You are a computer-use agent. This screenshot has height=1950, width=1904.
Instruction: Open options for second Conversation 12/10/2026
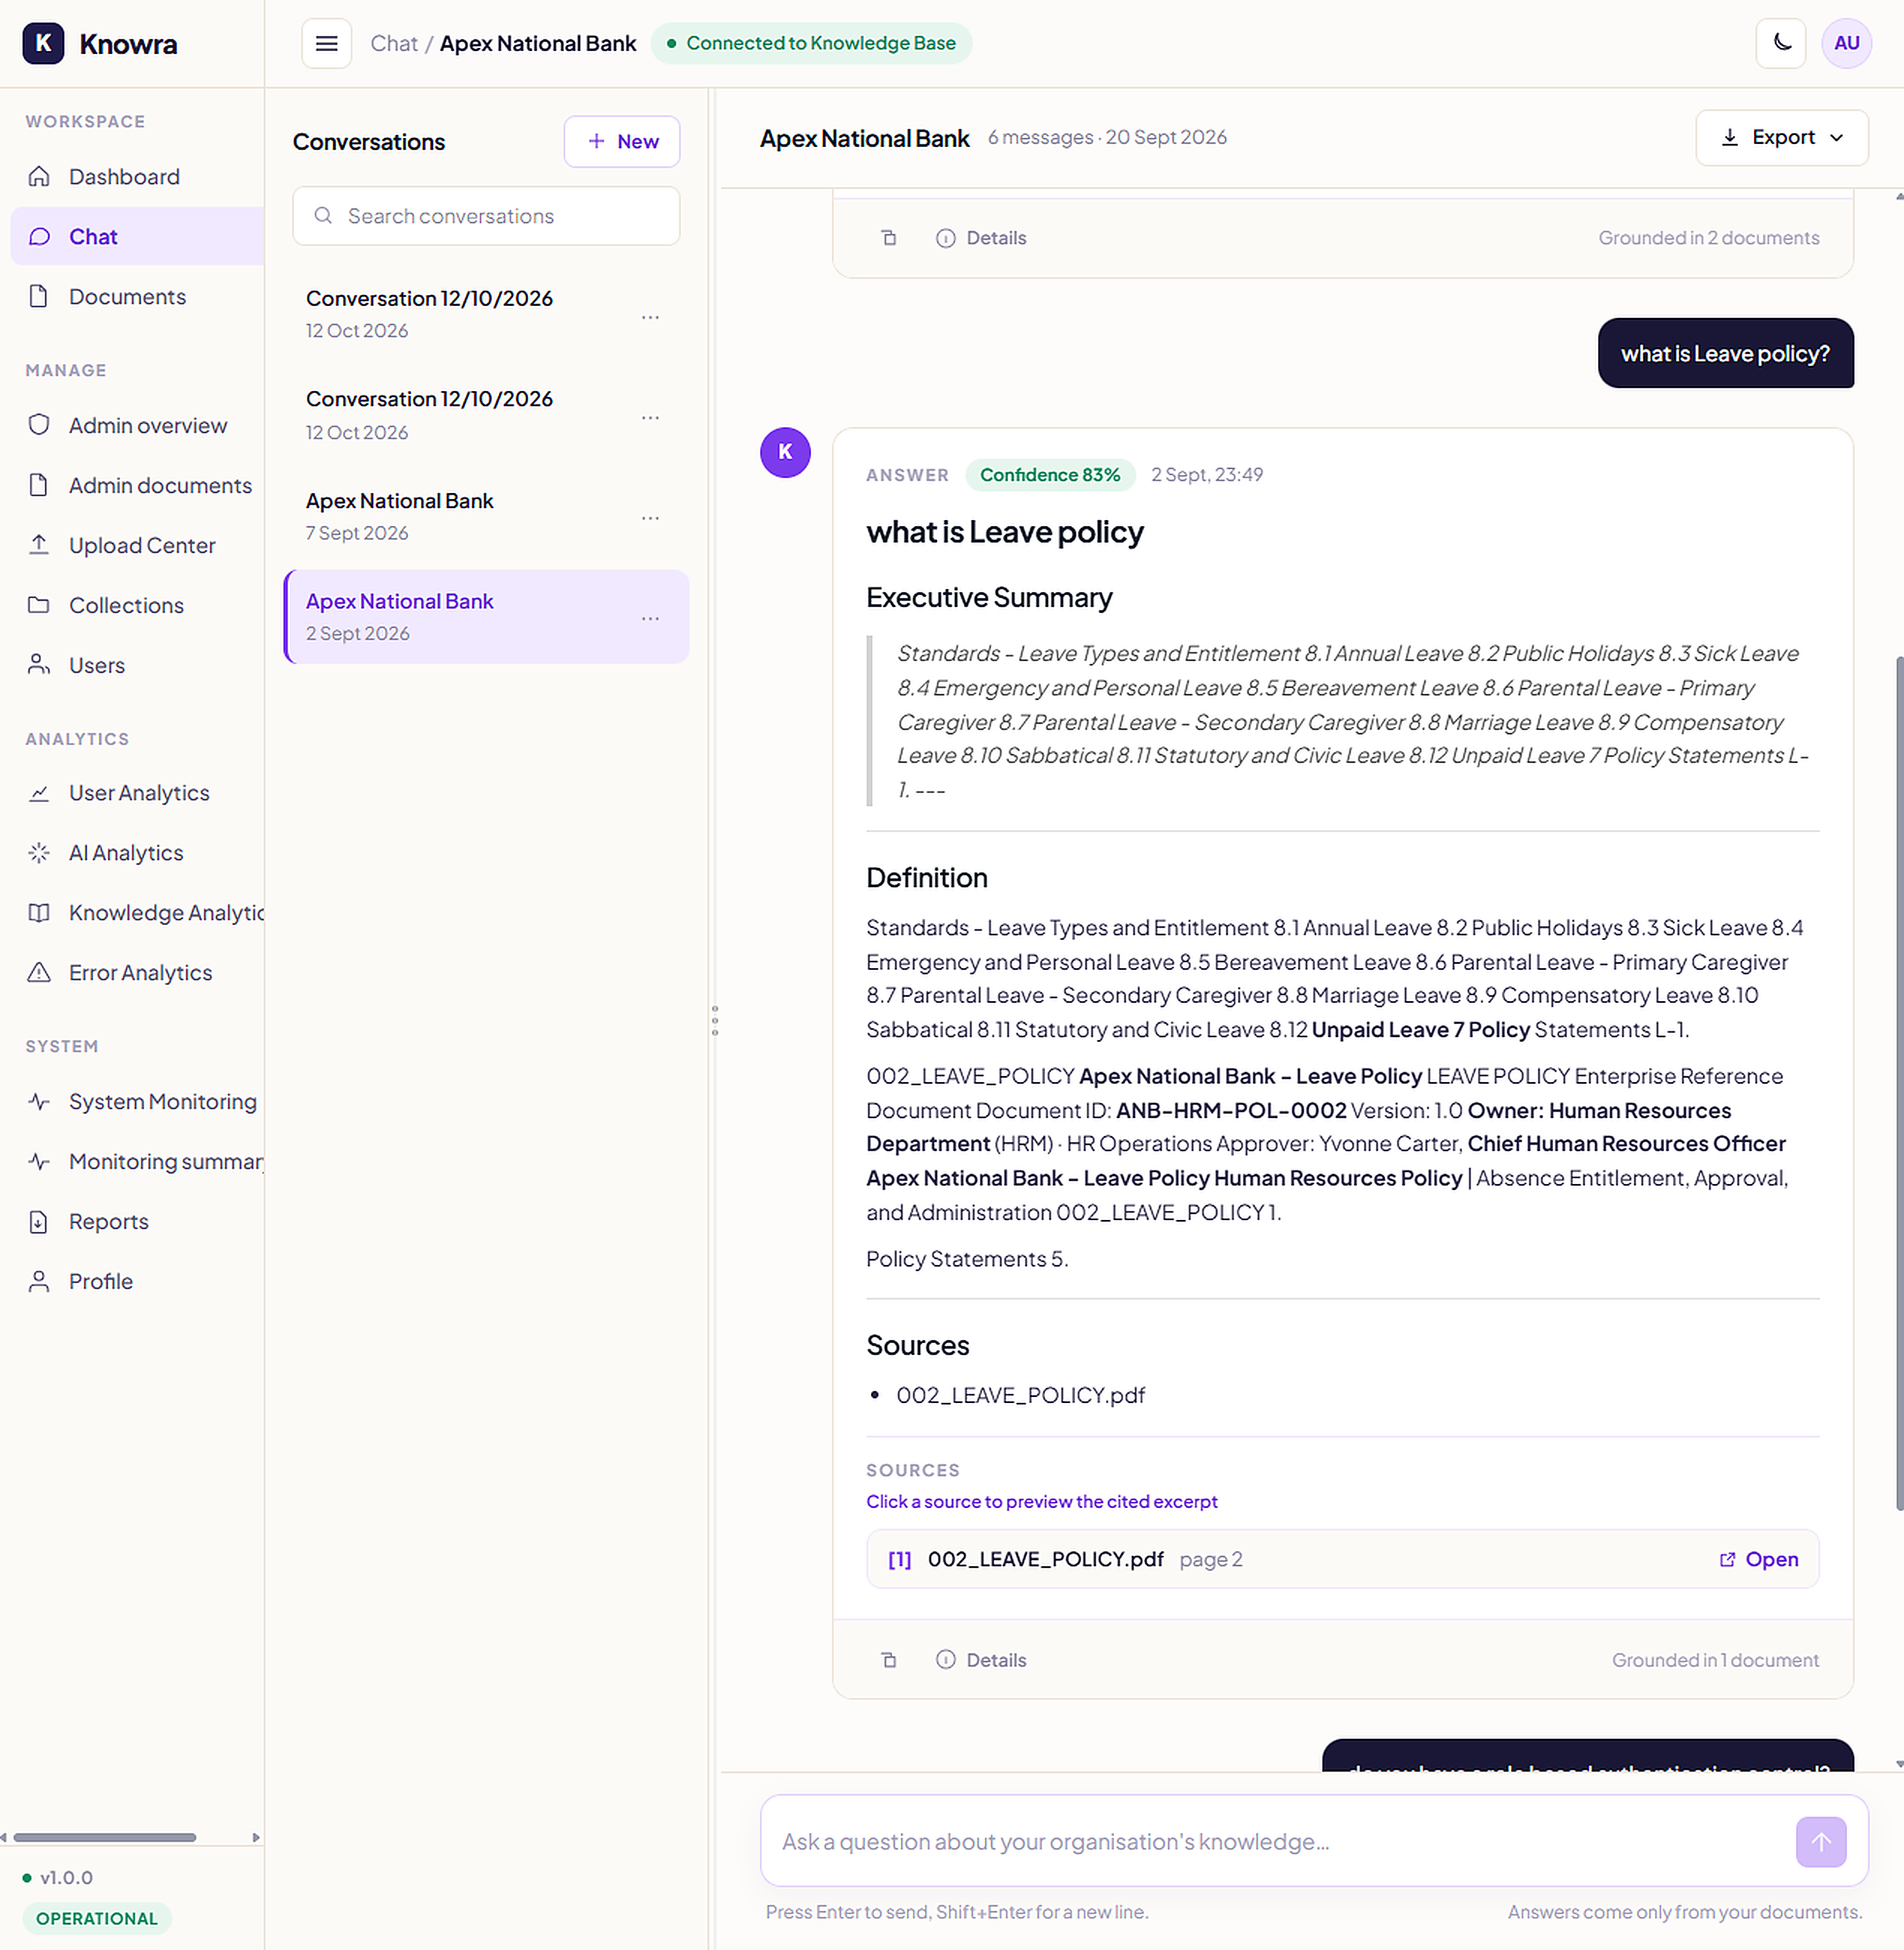coord(650,417)
